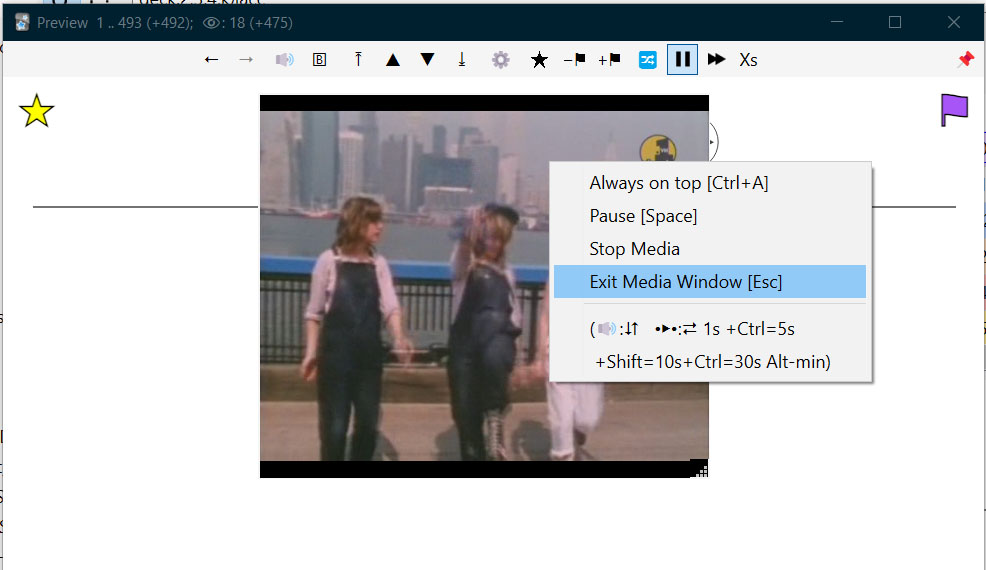
Task: Click the fast-forward double arrow button
Action: tap(716, 60)
